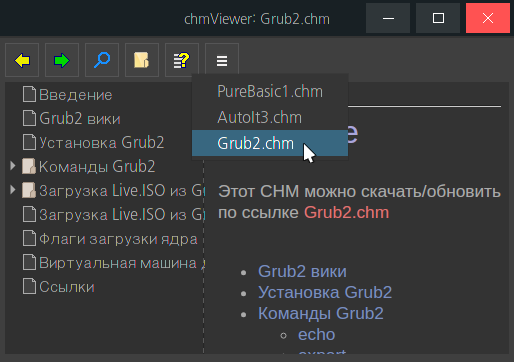Select the Загрузка Live.ISO page entry
This screenshot has height=362, width=514.
click(121, 214)
